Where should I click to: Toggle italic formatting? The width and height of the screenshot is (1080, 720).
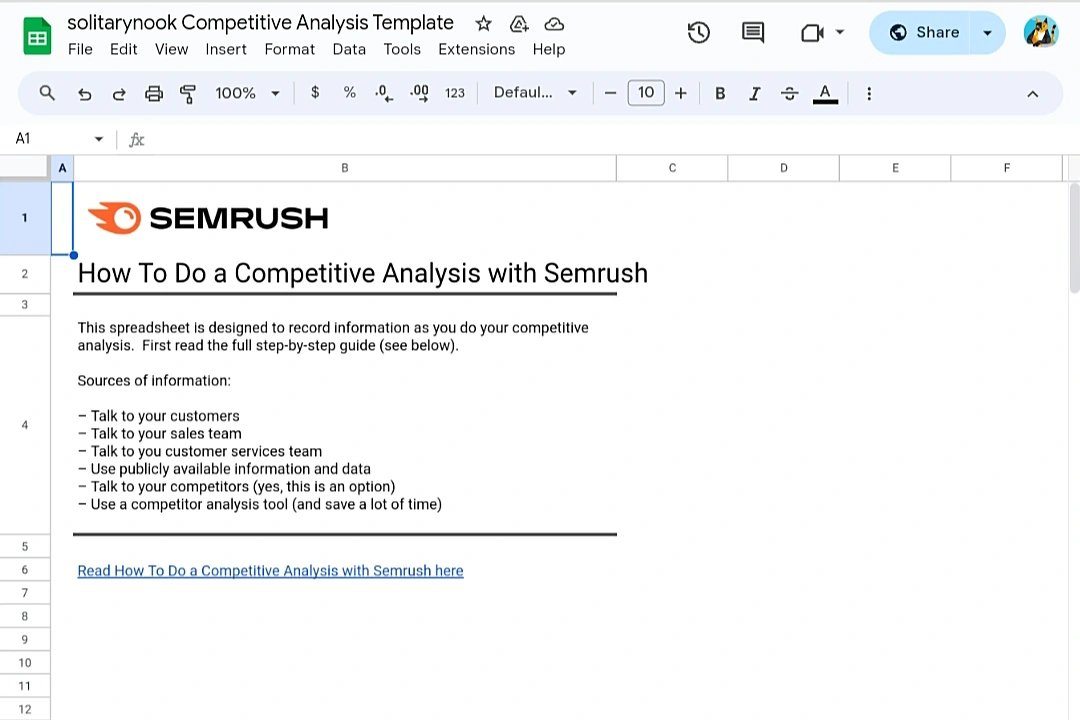(754, 93)
